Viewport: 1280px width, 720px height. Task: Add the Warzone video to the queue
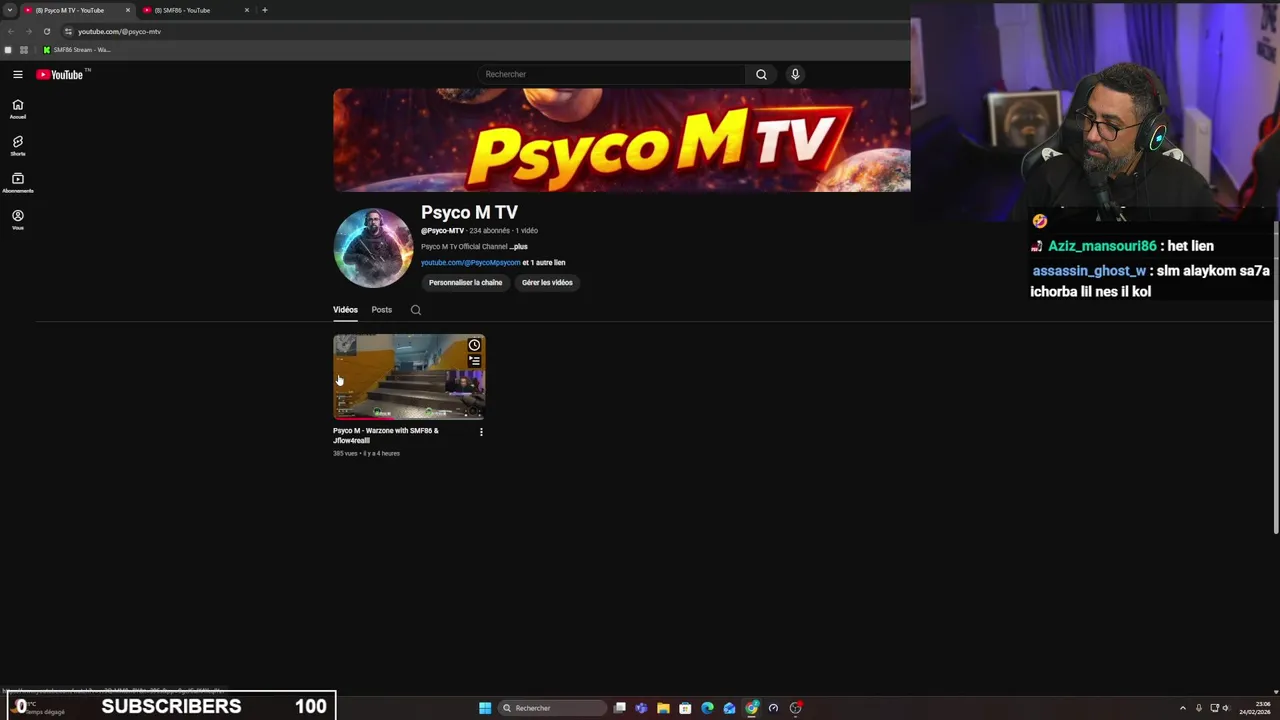click(x=474, y=361)
